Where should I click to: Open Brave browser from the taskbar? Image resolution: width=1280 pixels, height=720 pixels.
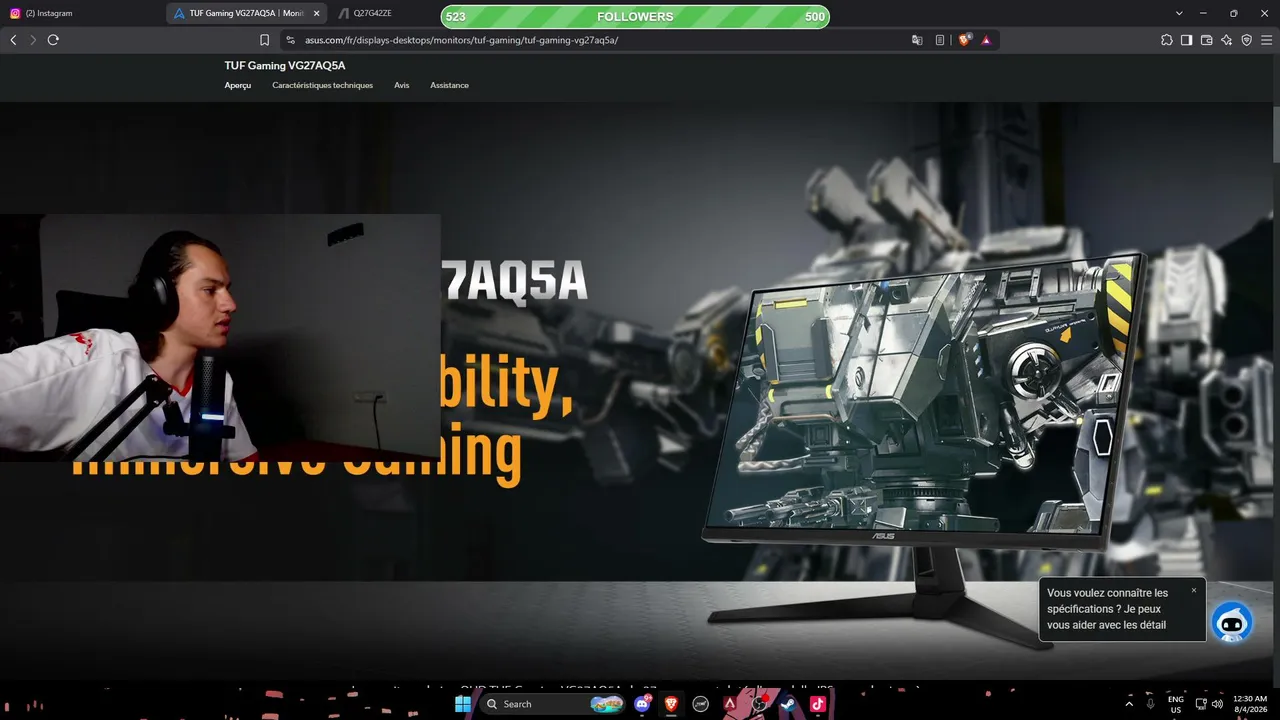[671, 704]
